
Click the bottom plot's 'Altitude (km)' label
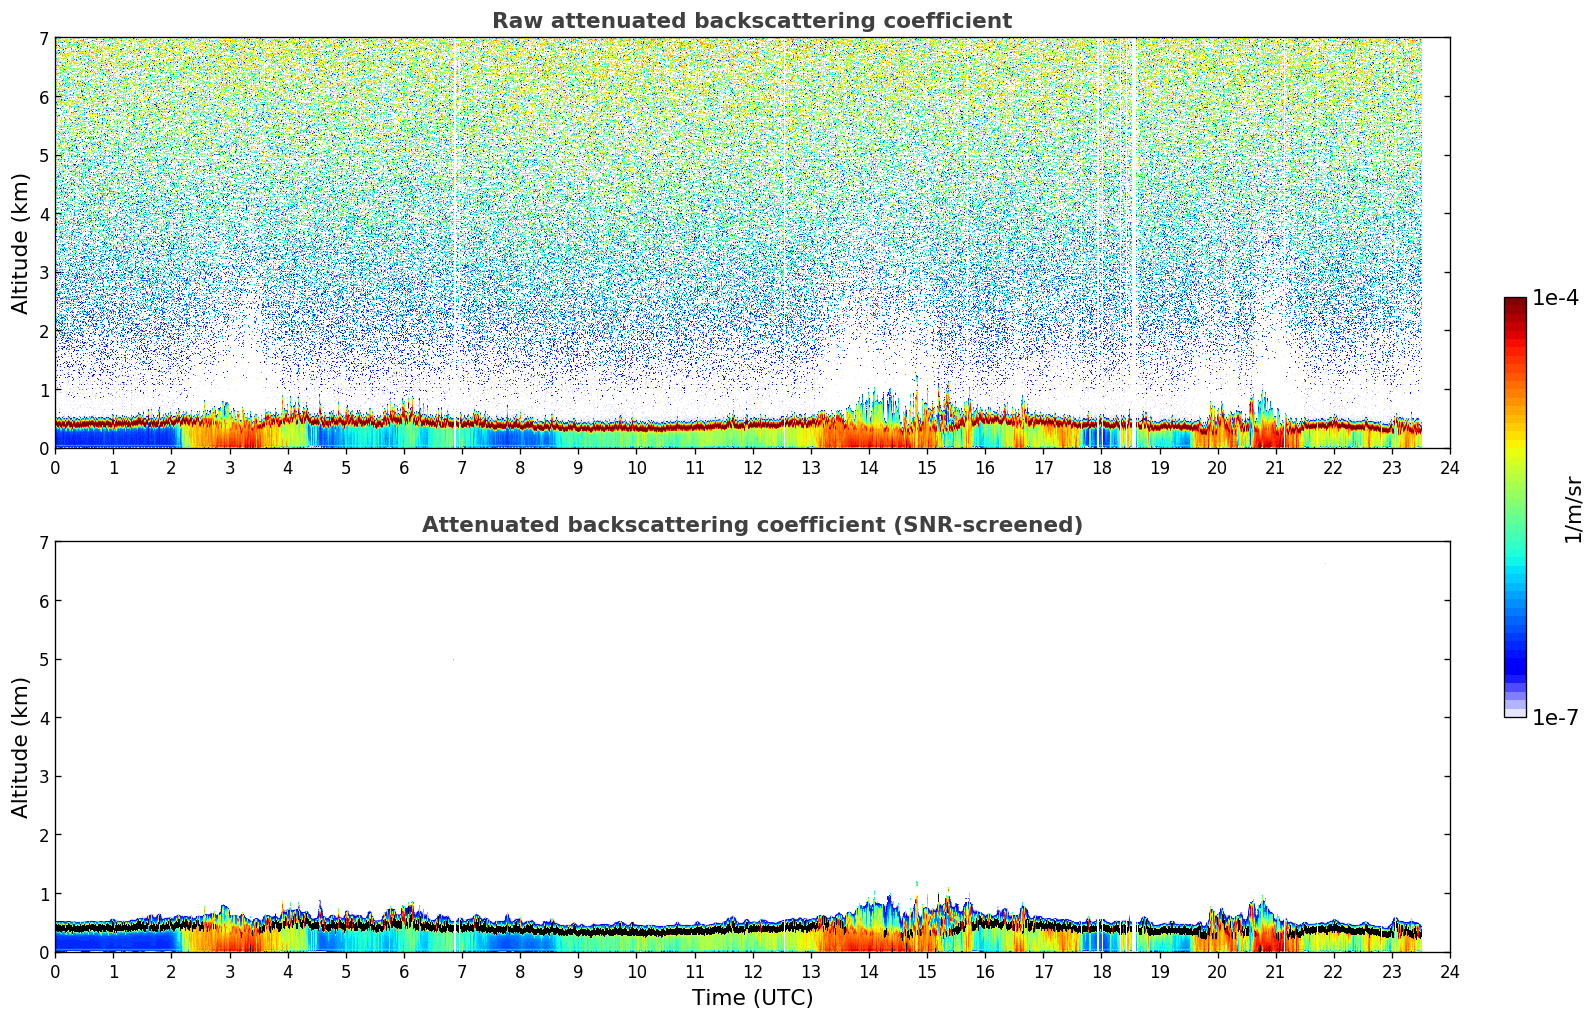(21, 747)
